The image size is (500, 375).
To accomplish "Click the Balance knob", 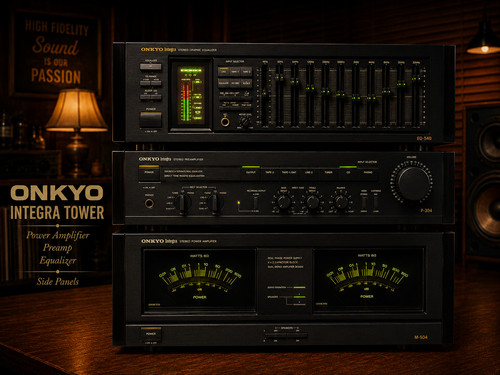I will click(x=341, y=202).
